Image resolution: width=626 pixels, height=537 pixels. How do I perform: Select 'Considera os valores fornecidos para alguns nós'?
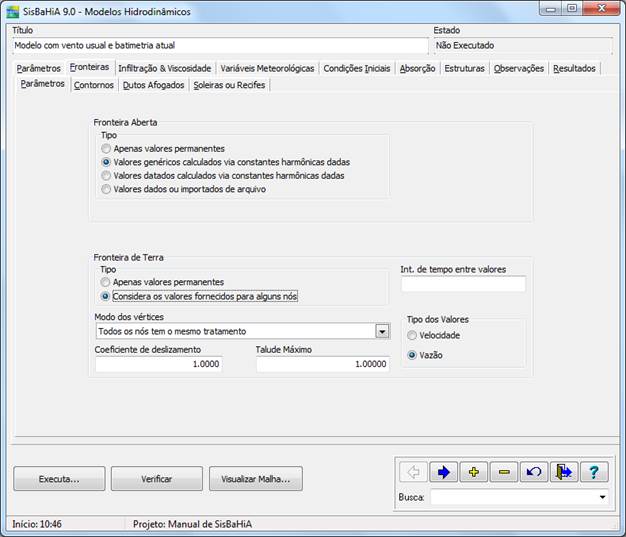coord(199,296)
